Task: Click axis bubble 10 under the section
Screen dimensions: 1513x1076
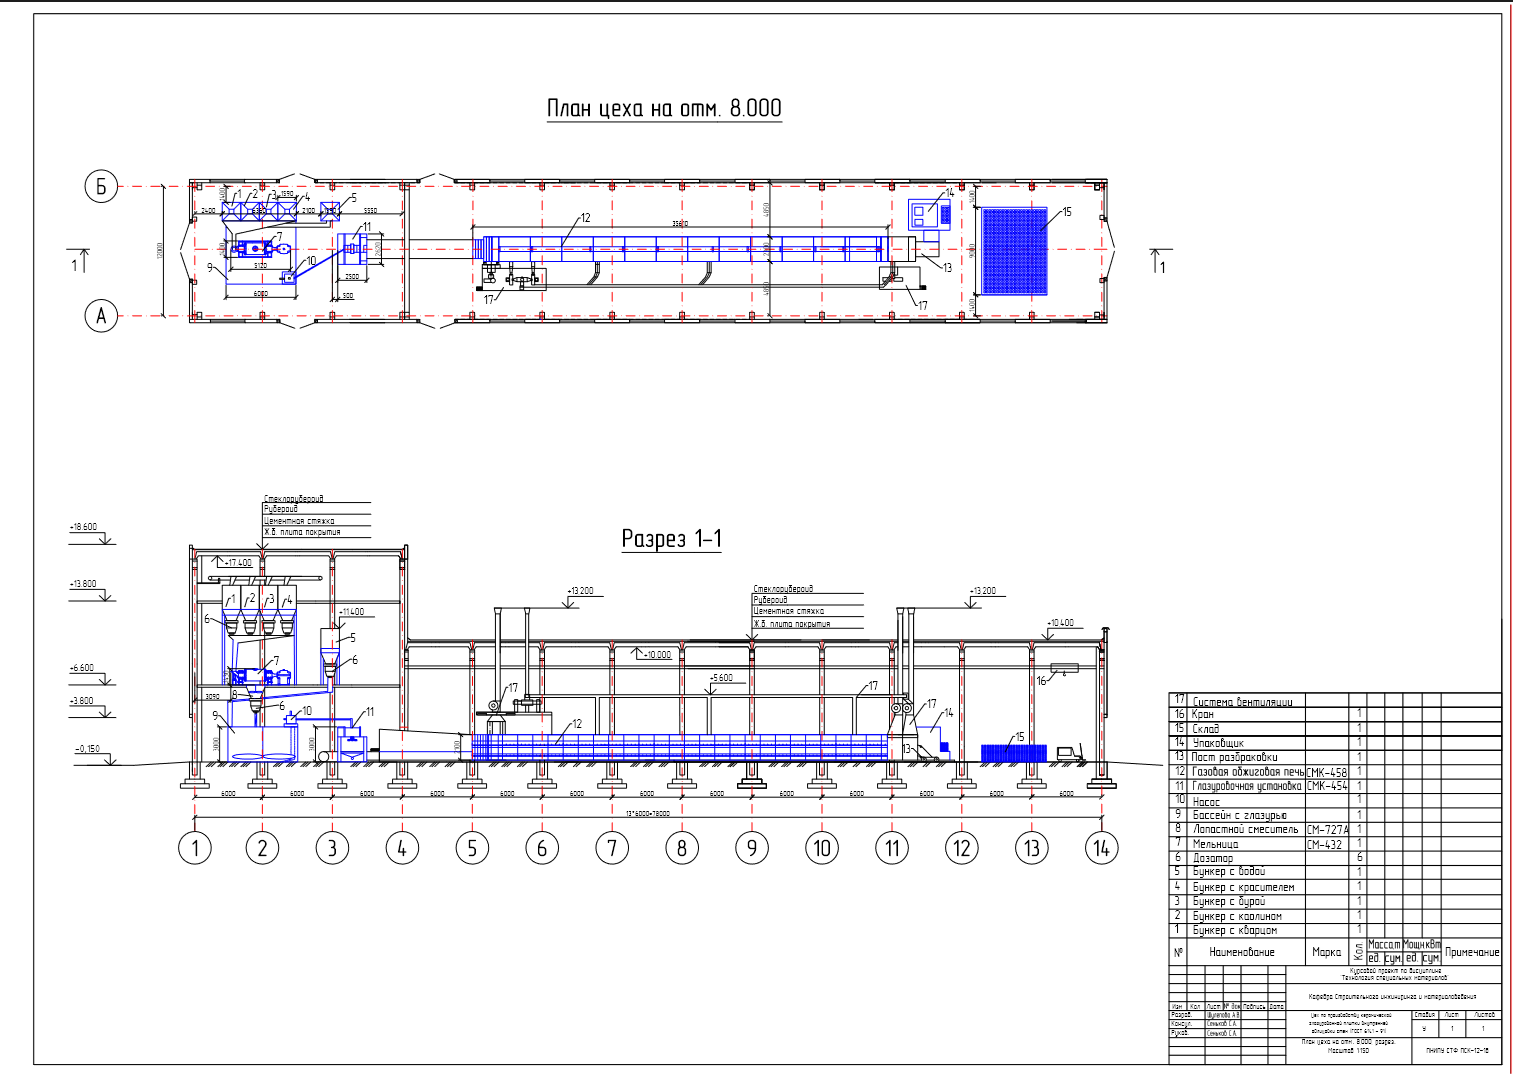Action: pyautogui.click(x=822, y=849)
